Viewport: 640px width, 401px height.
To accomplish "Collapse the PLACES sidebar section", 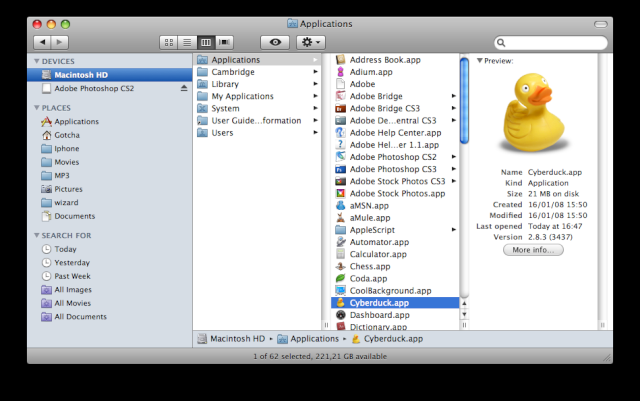I will (x=37, y=108).
